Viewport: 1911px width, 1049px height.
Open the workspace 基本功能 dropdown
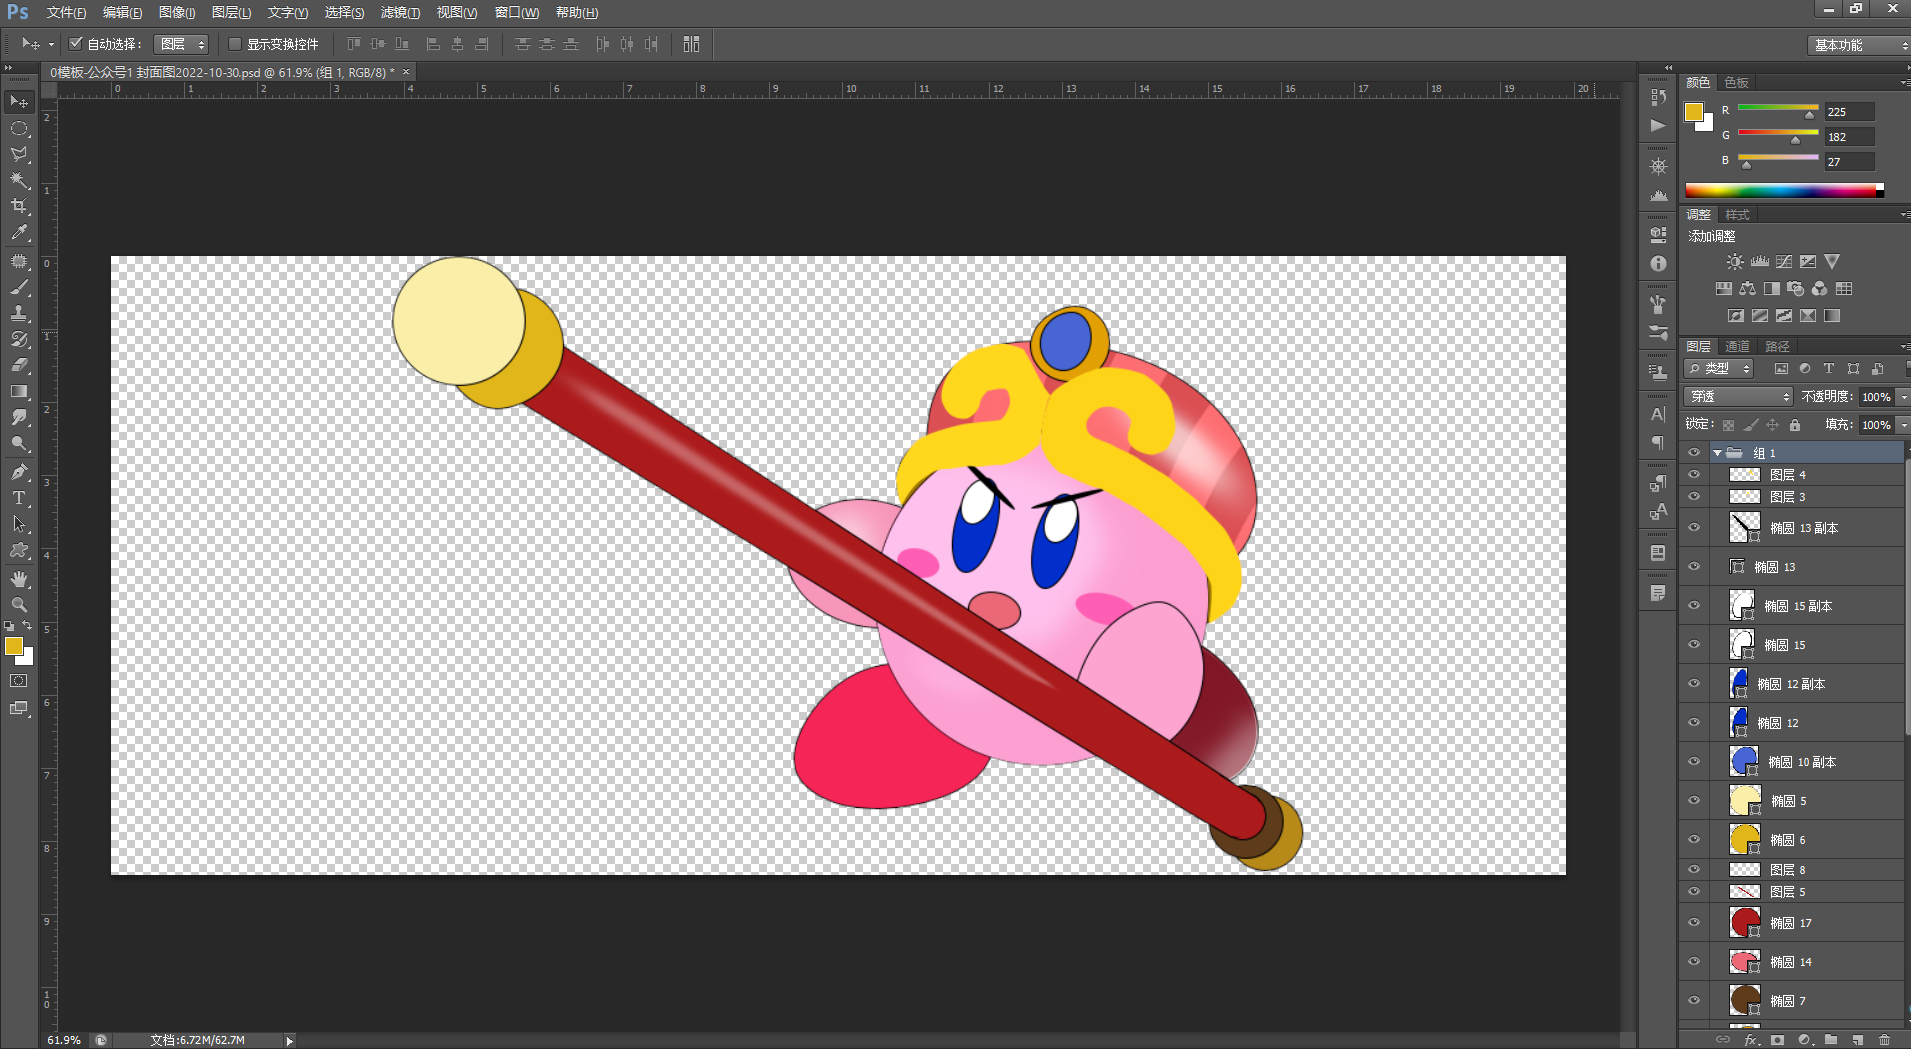(x=1859, y=45)
